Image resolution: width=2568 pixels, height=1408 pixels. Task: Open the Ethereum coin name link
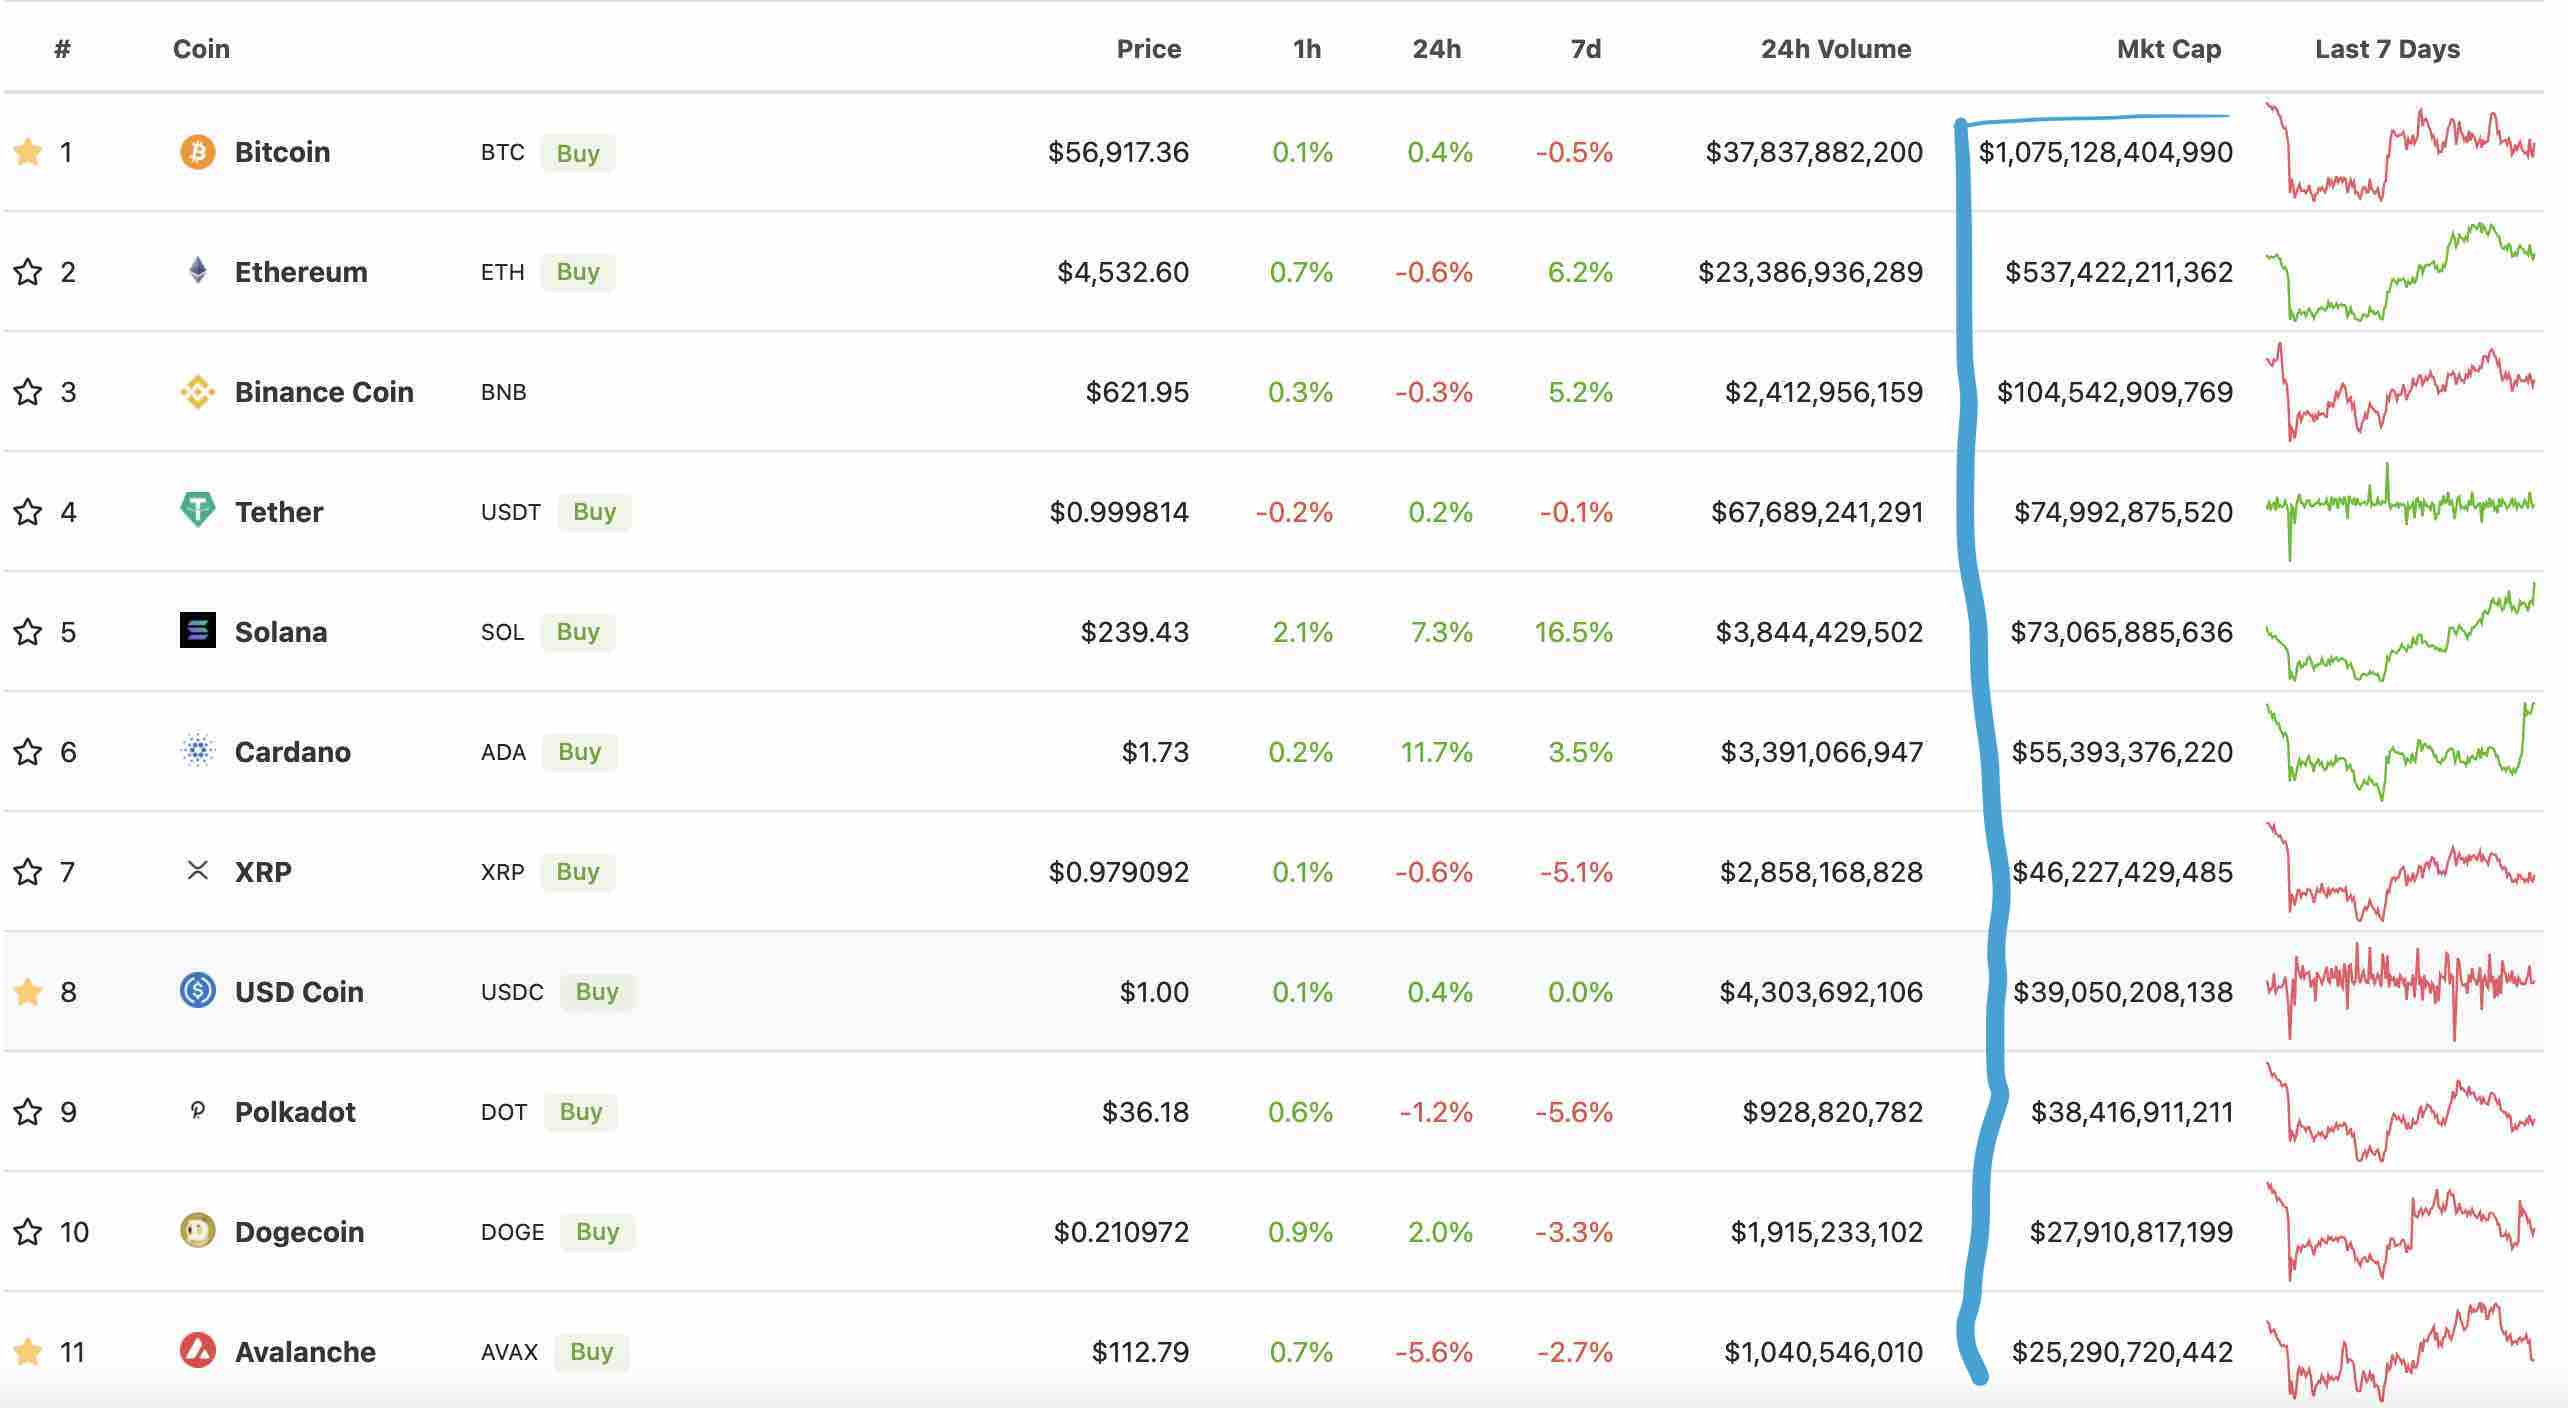[301, 272]
